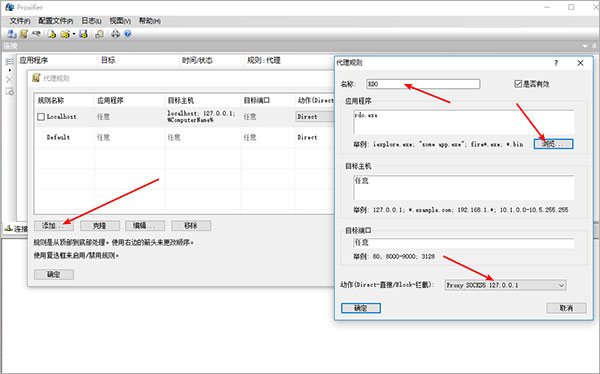Screen dimensions: 600x374
Task: Expand arrow next to open profile icon
Action: [x=74, y=34]
